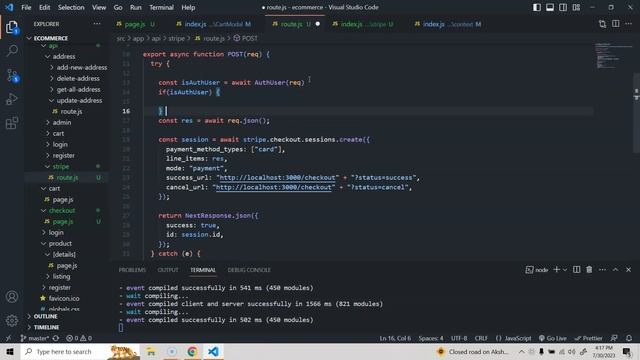Image resolution: width=640 pixels, height=360 pixels.
Task: Open the success_url localhost checkout link
Action: (277, 178)
